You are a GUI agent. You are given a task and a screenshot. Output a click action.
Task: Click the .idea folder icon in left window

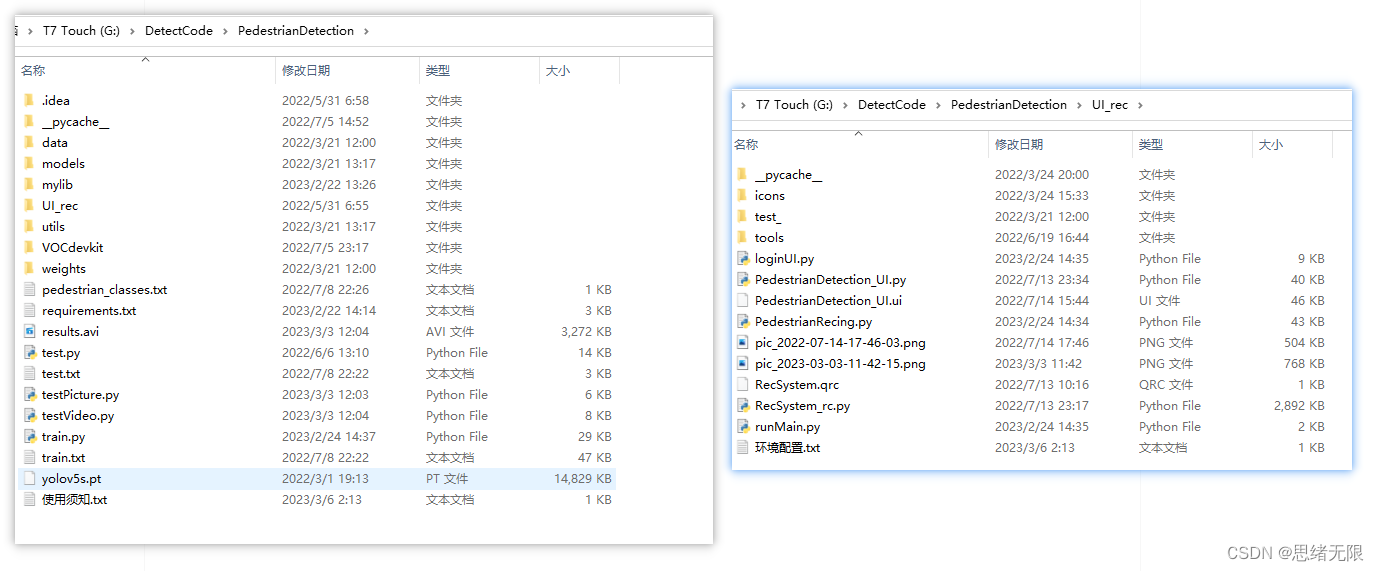[x=29, y=100]
